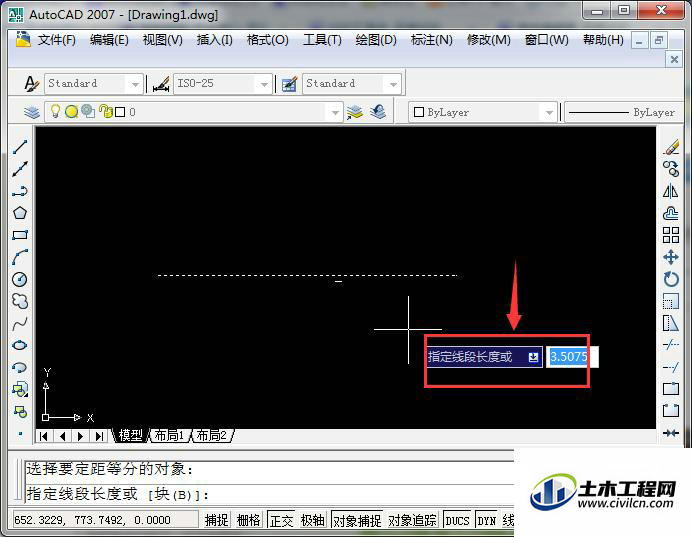Go to last layout tab arrow
This screenshot has height=537, width=692.
(99, 436)
